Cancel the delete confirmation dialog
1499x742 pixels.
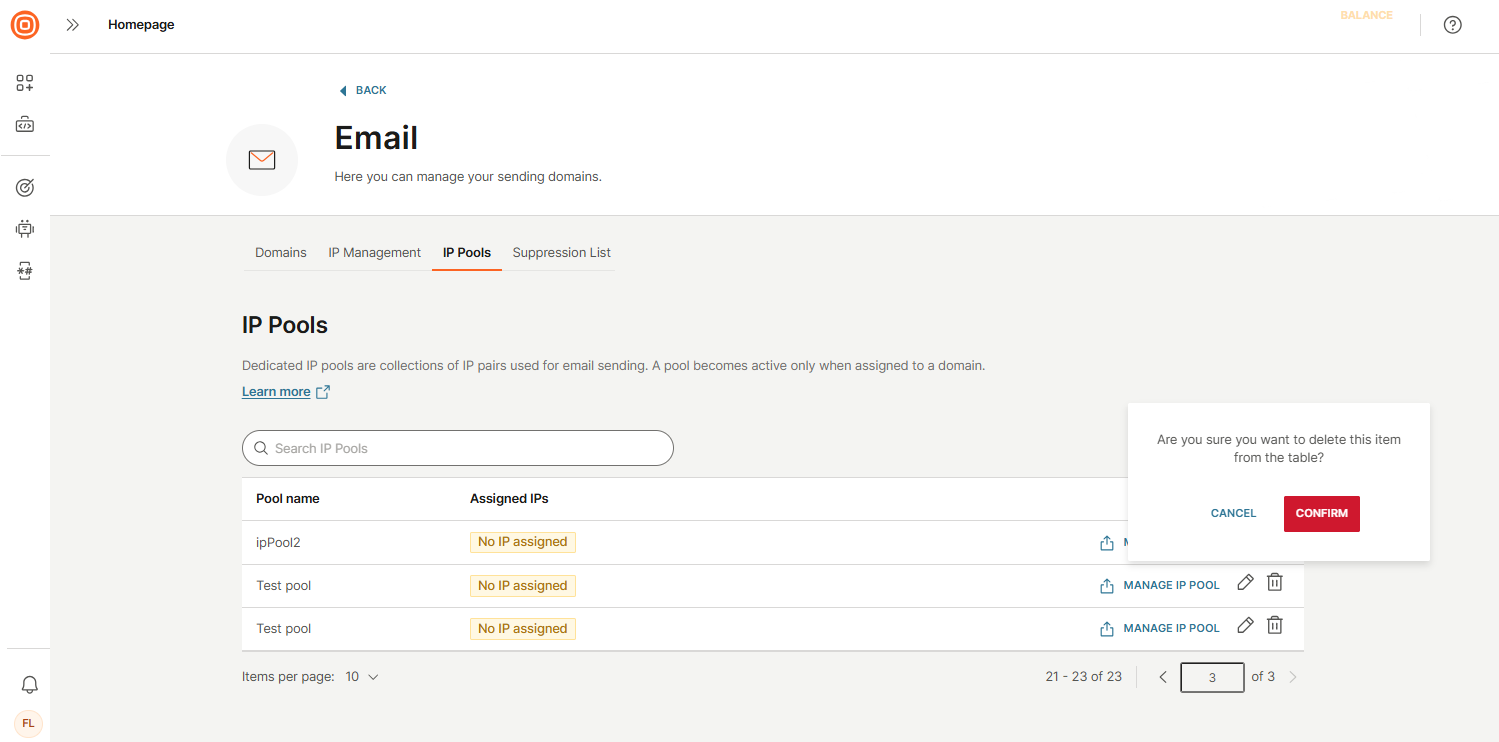[1233, 513]
